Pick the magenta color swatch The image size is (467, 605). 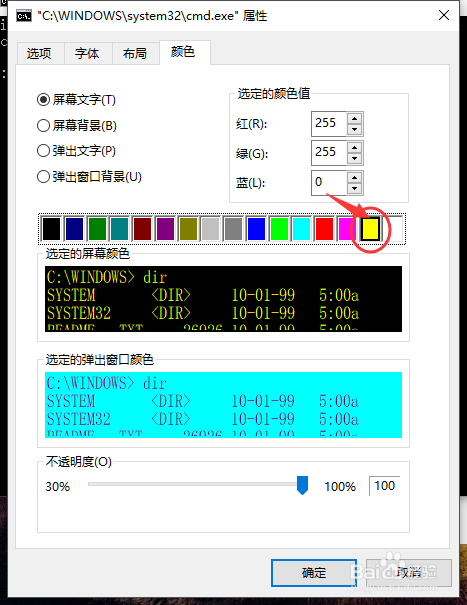(346, 229)
